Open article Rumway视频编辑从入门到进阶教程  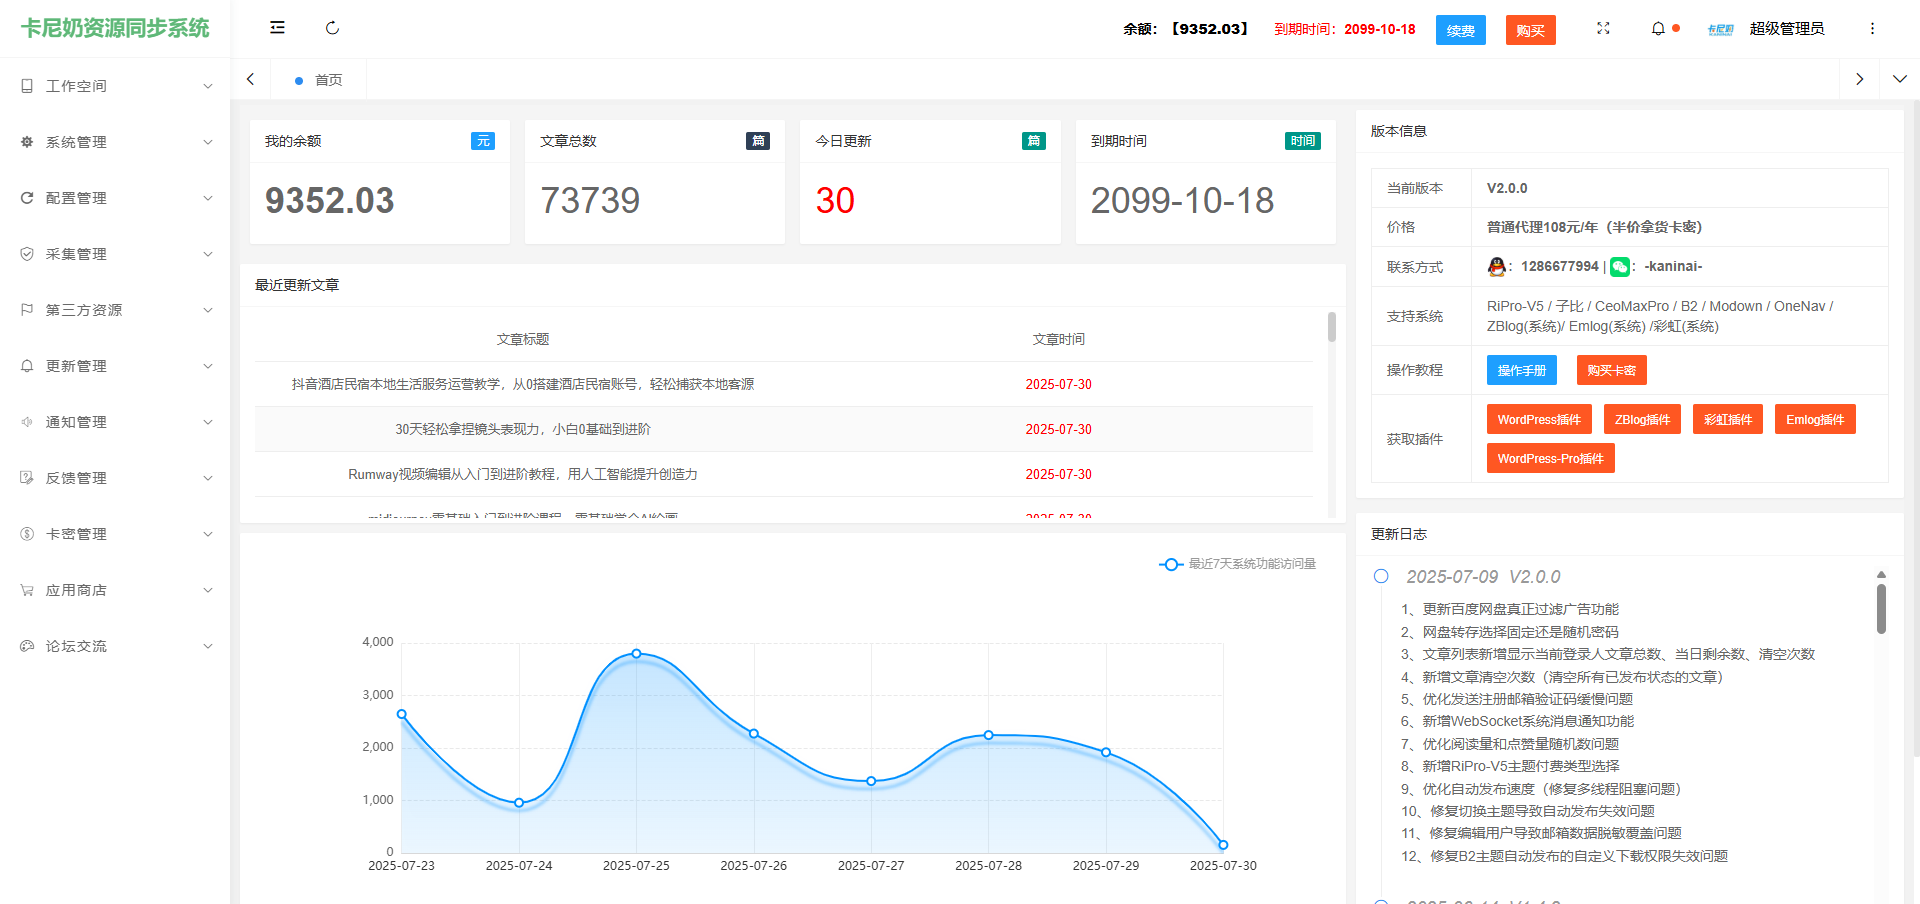click(523, 474)
